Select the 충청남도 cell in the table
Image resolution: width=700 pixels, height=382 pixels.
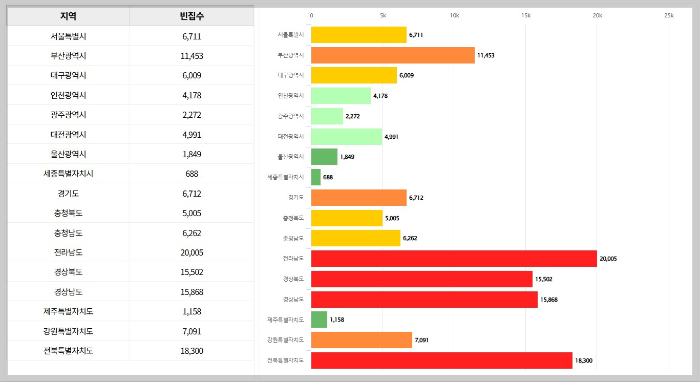pos(68,233)
